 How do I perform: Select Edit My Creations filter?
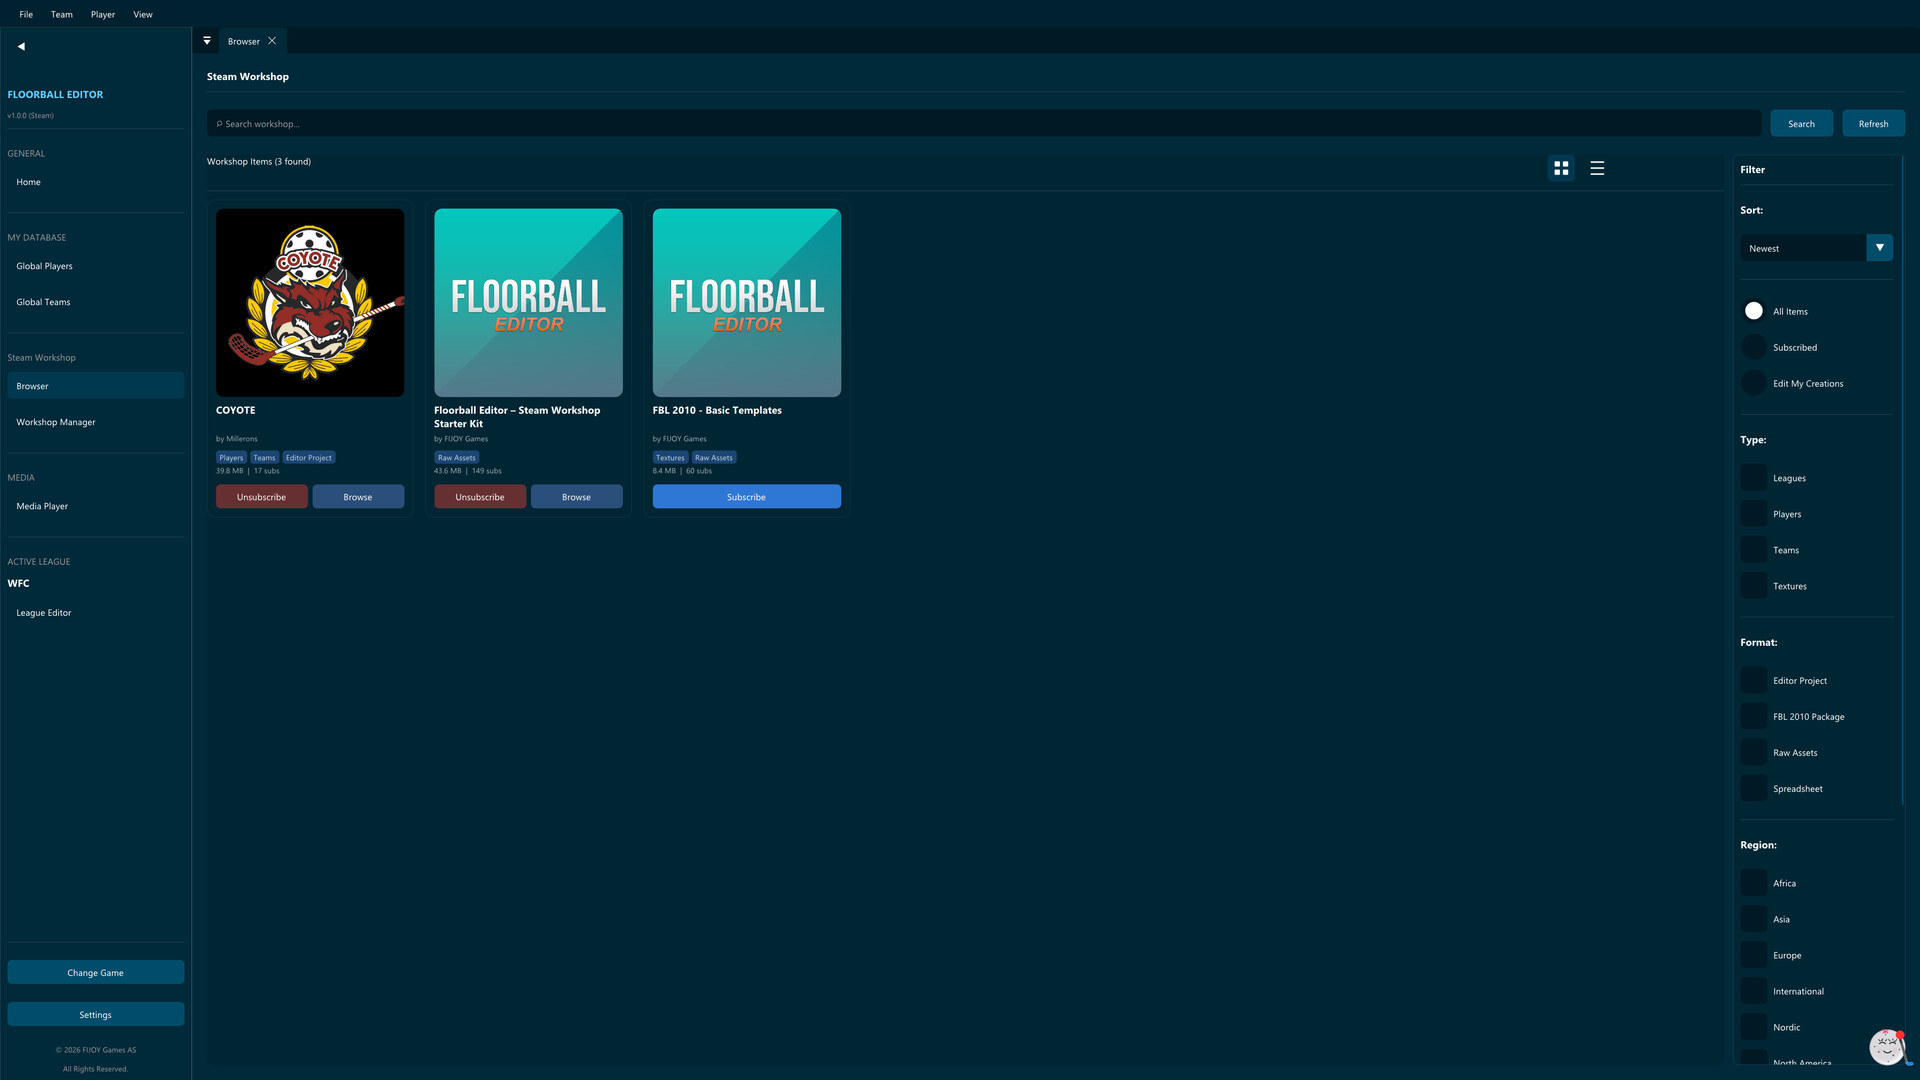click(x=1753, y=382)
